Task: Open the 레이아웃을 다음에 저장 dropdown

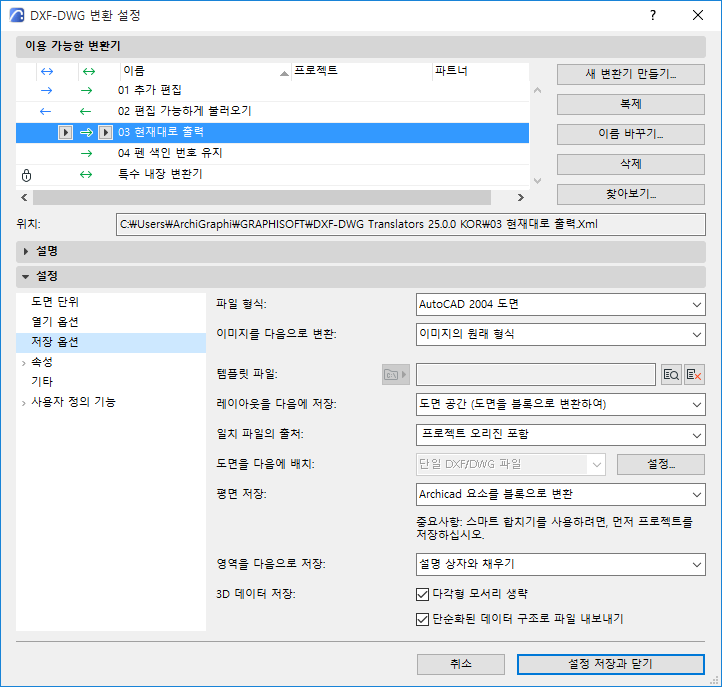Action: pyautogui.click(x=560, y=404)
